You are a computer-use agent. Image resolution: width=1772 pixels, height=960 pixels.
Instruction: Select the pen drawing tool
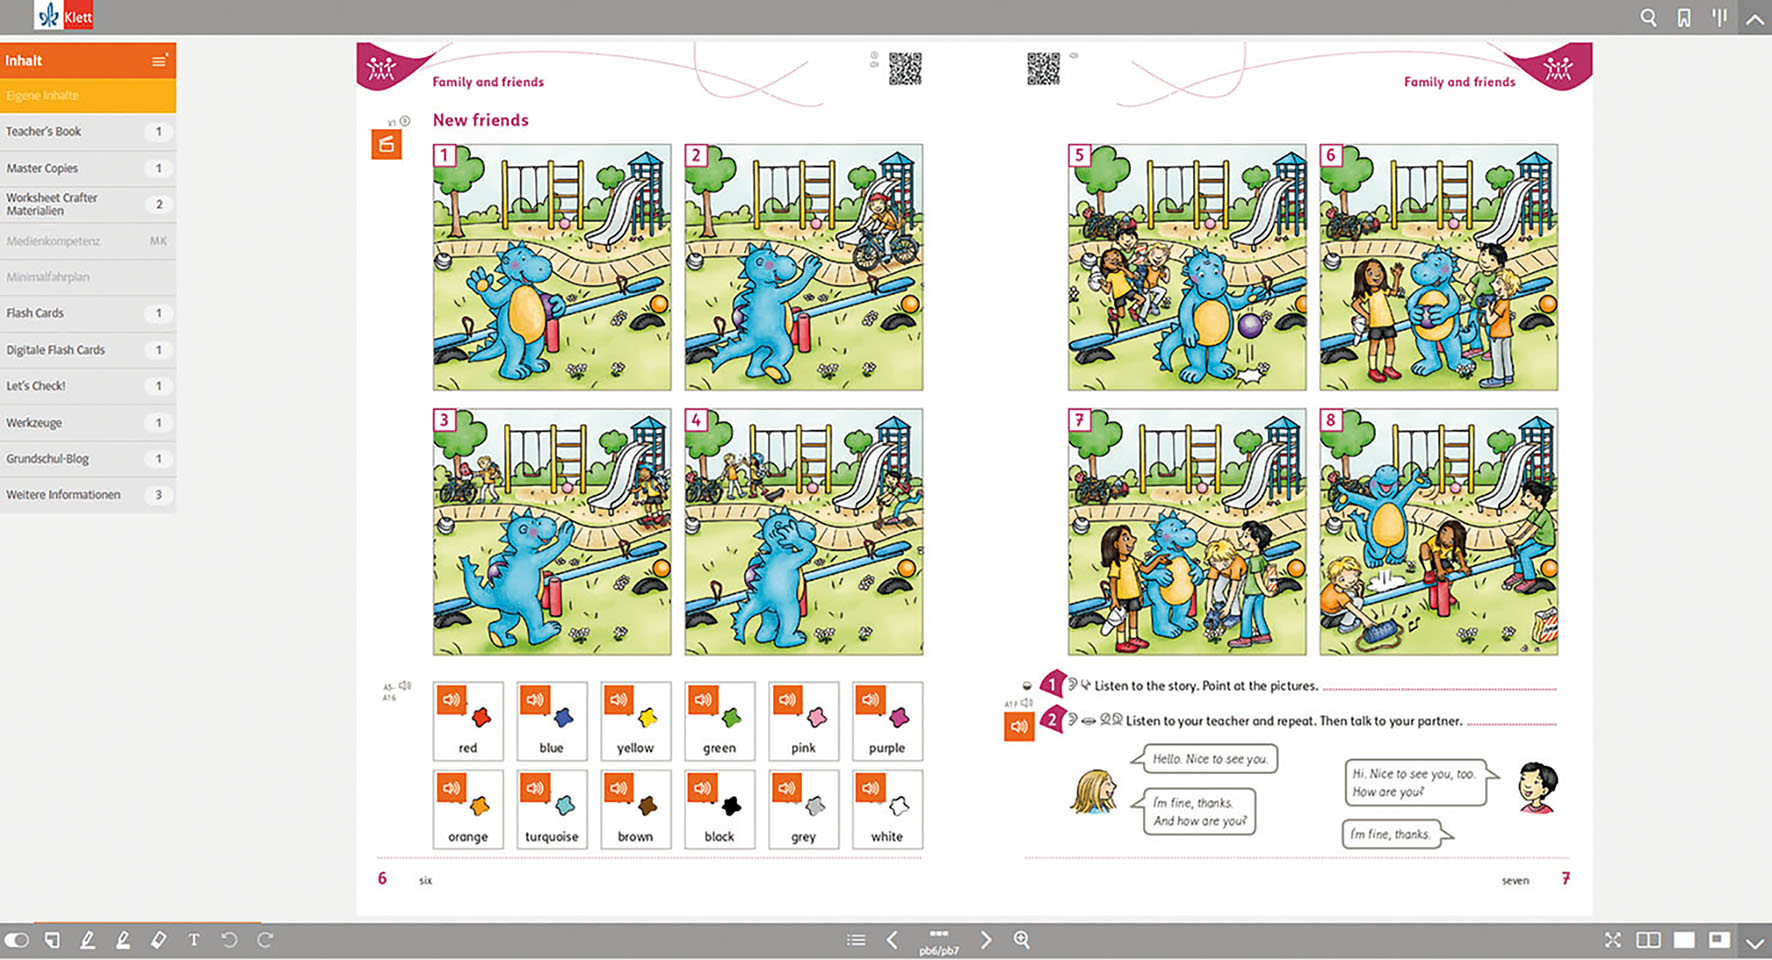click(88, 940)
